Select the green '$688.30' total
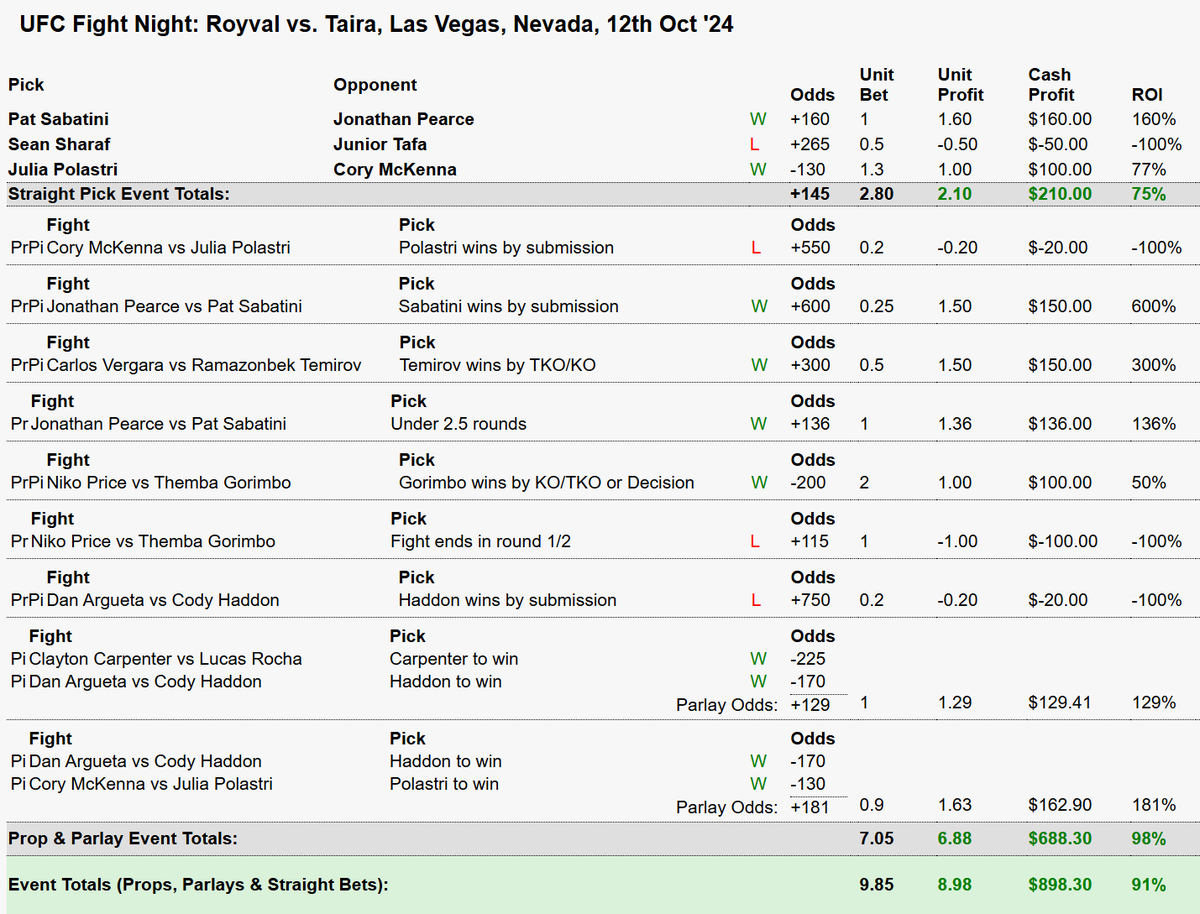1200x914 pixels. click(1060, 838)
